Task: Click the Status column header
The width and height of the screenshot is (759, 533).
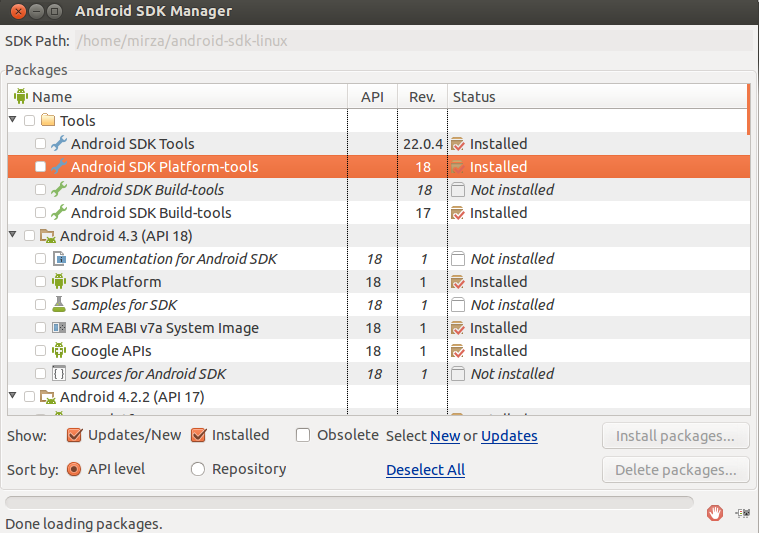Action: click(x=597, y=96)
